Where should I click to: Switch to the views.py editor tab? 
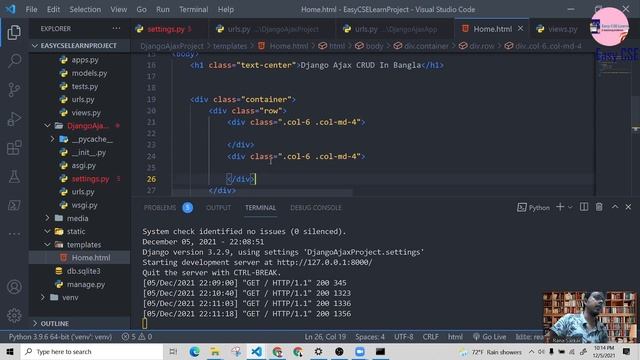point(559,29)
